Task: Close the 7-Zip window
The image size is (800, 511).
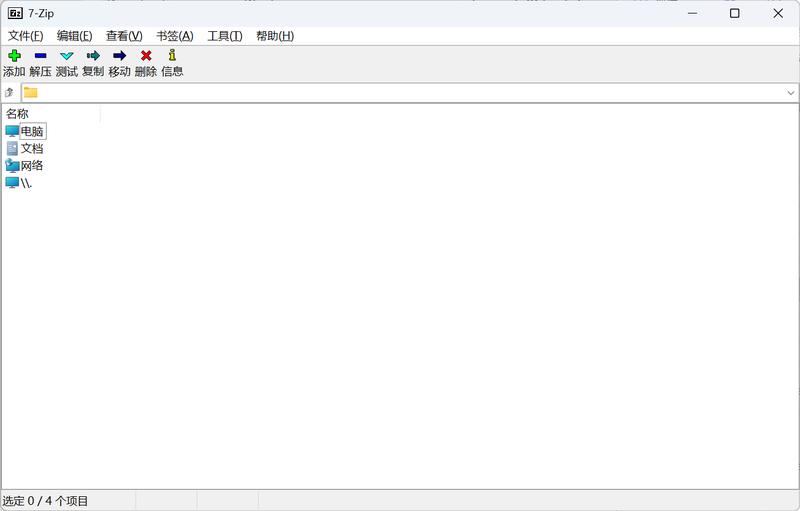Action: (778, 13)
